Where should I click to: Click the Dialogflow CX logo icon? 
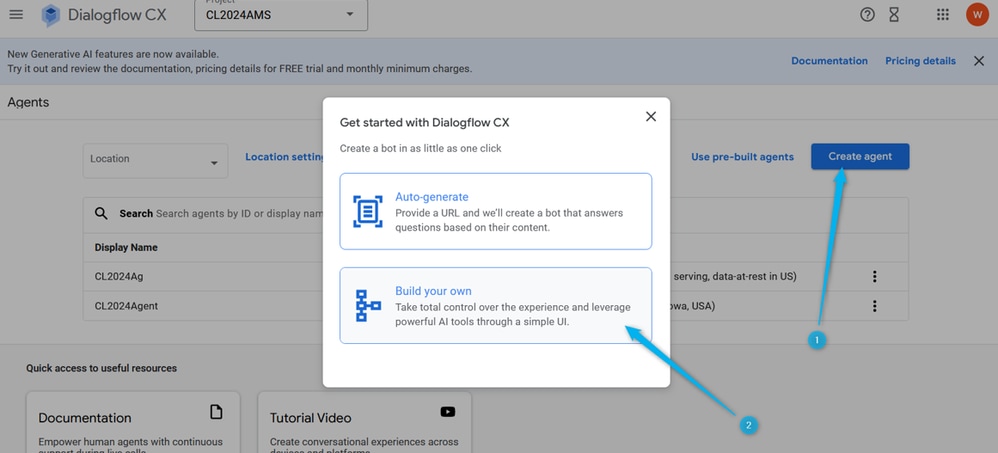click(x=50, y=15)
